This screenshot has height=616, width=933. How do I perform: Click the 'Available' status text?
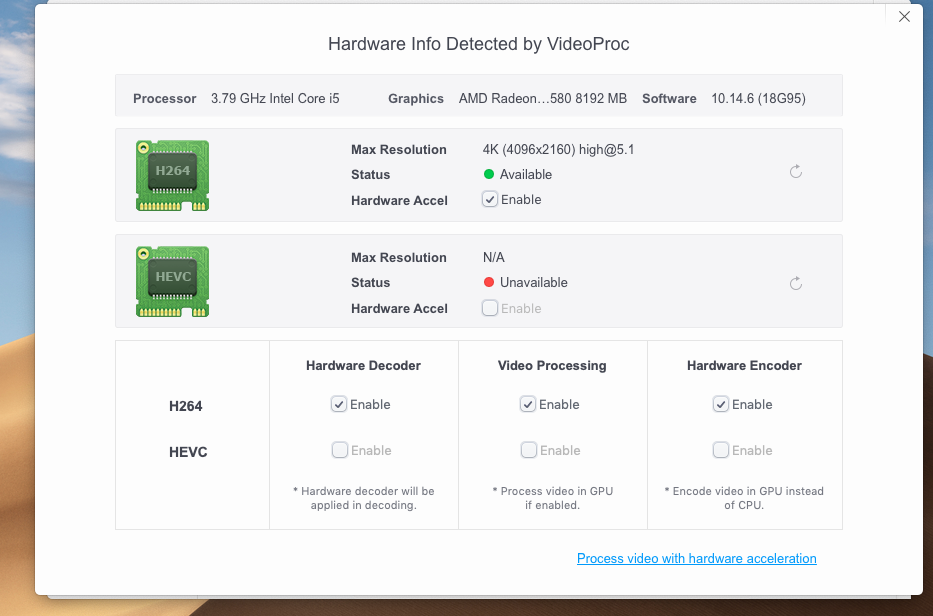pos(526,174)
